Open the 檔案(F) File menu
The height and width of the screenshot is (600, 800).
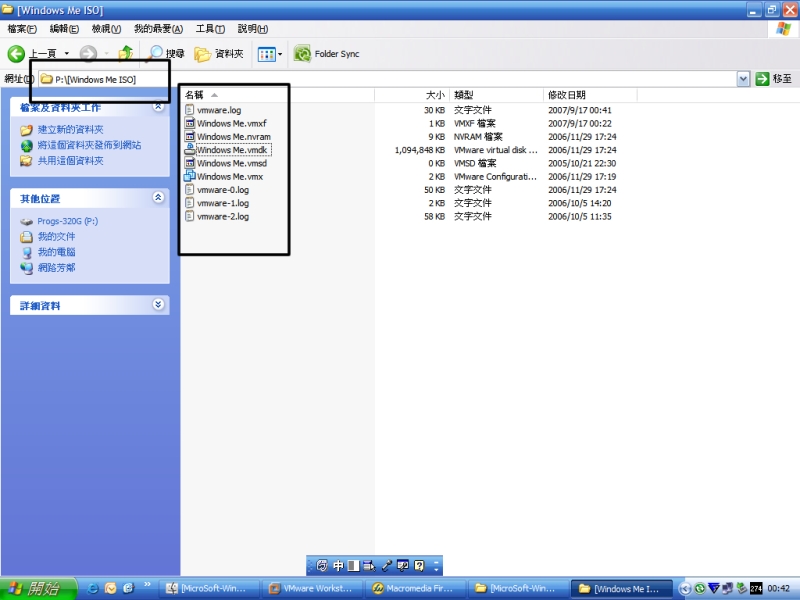22,29
